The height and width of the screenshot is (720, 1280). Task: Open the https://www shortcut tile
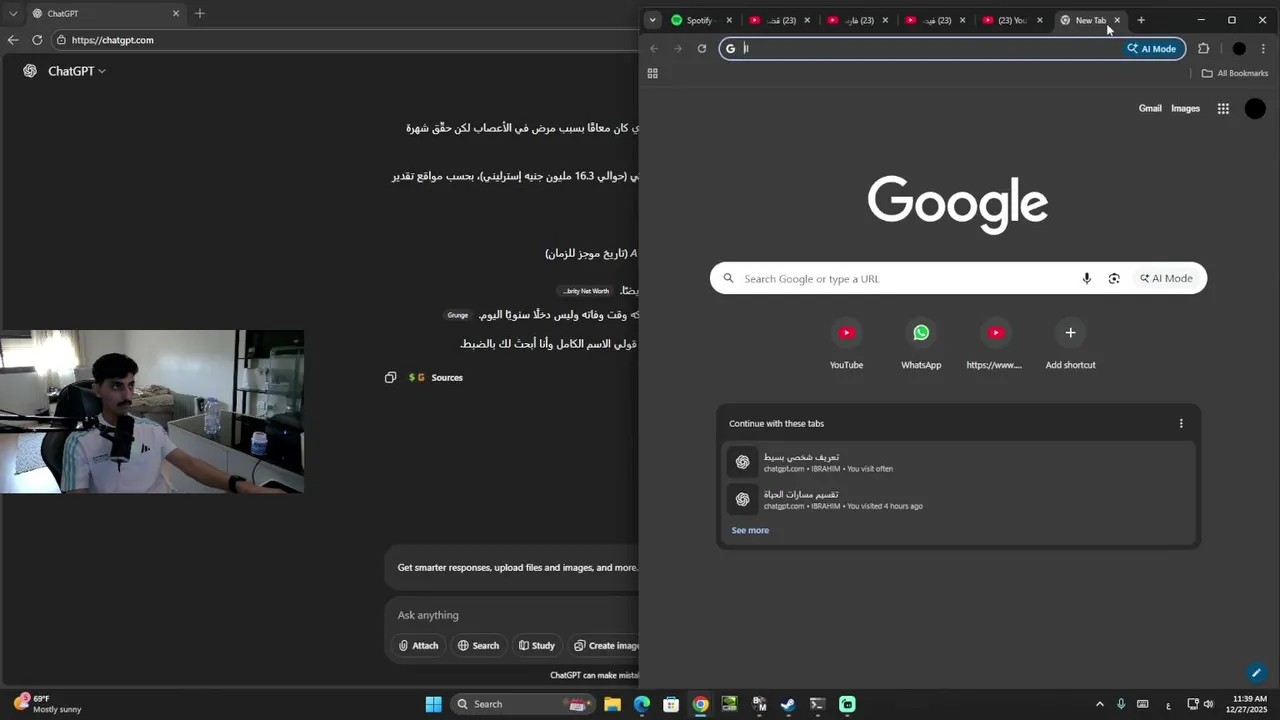[995, 345]
